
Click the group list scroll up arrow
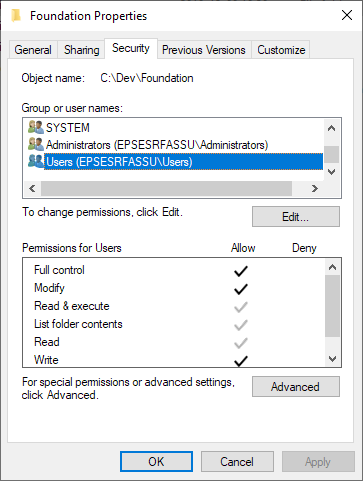tap(331, 128)
